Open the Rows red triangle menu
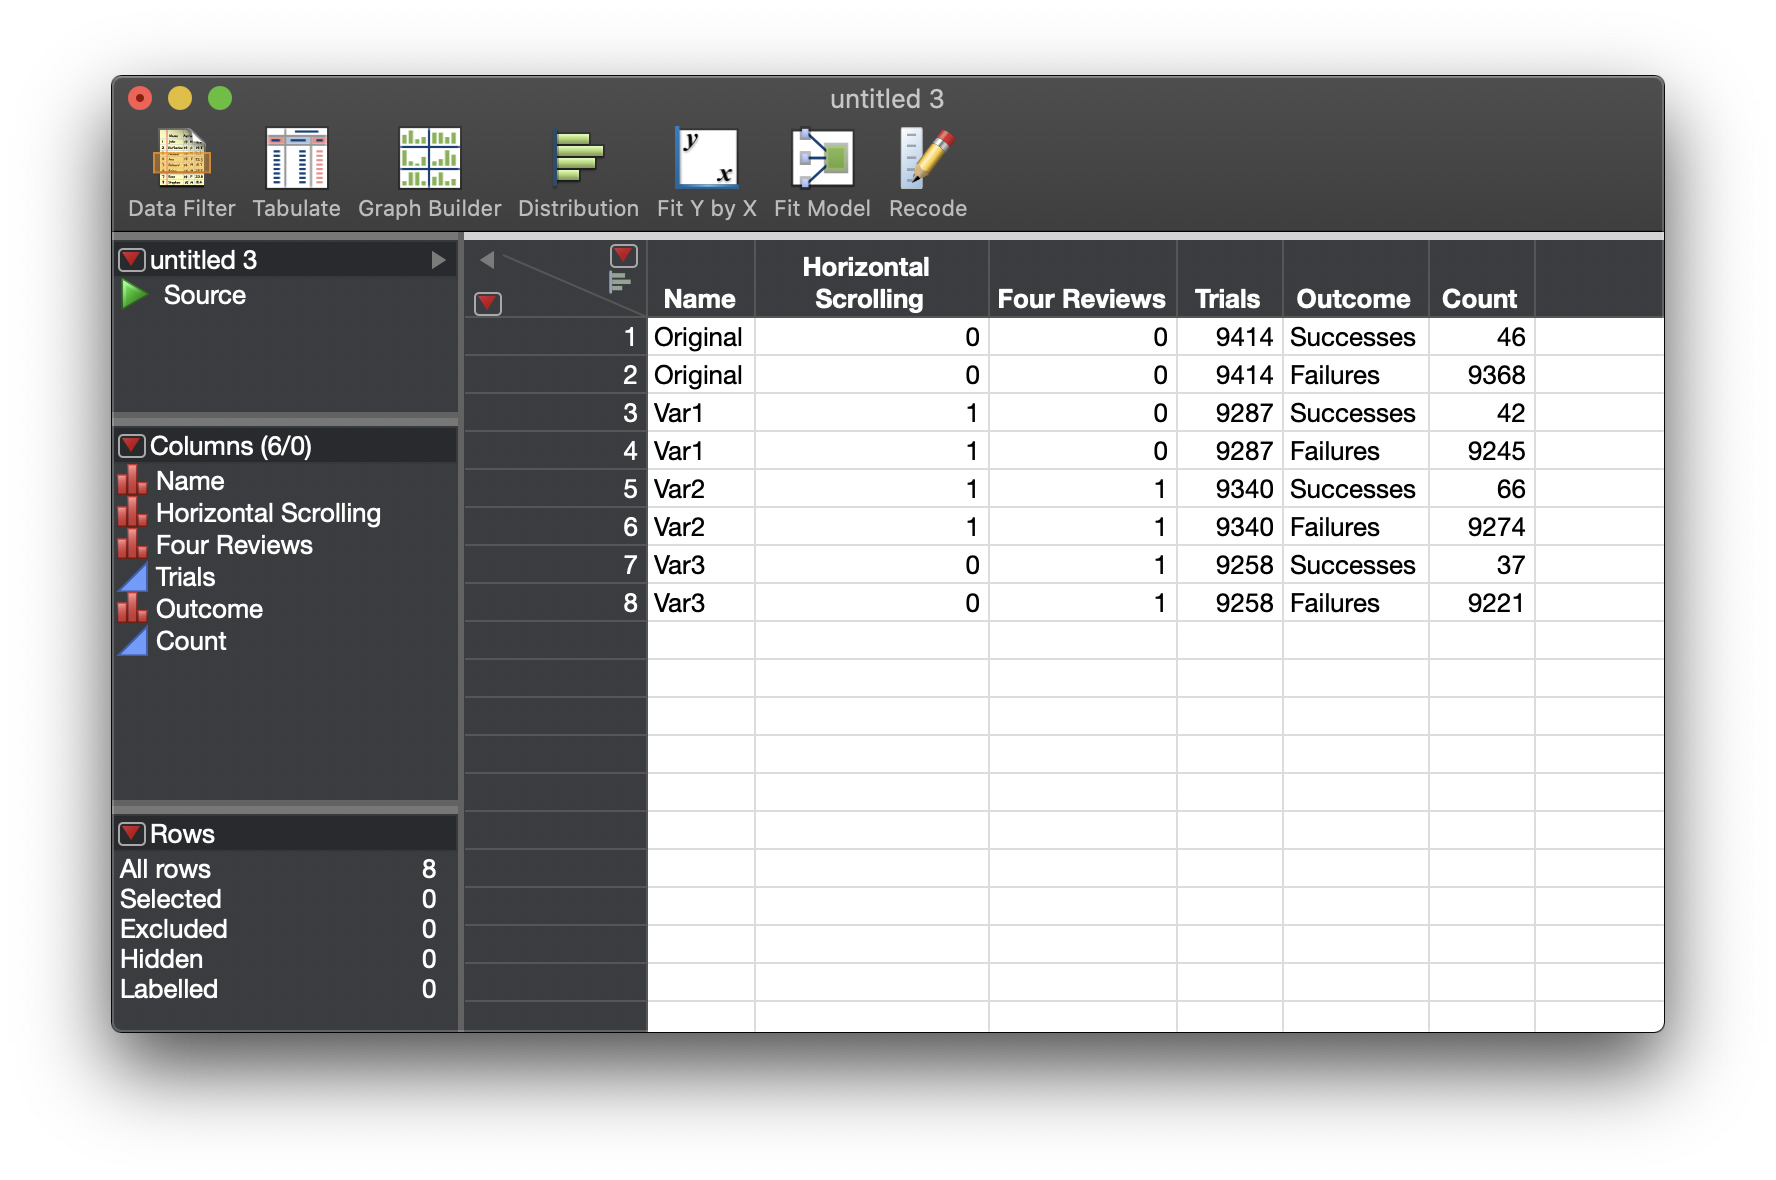This screenshot has height=1180, width=1776. (x=132, y=834)
